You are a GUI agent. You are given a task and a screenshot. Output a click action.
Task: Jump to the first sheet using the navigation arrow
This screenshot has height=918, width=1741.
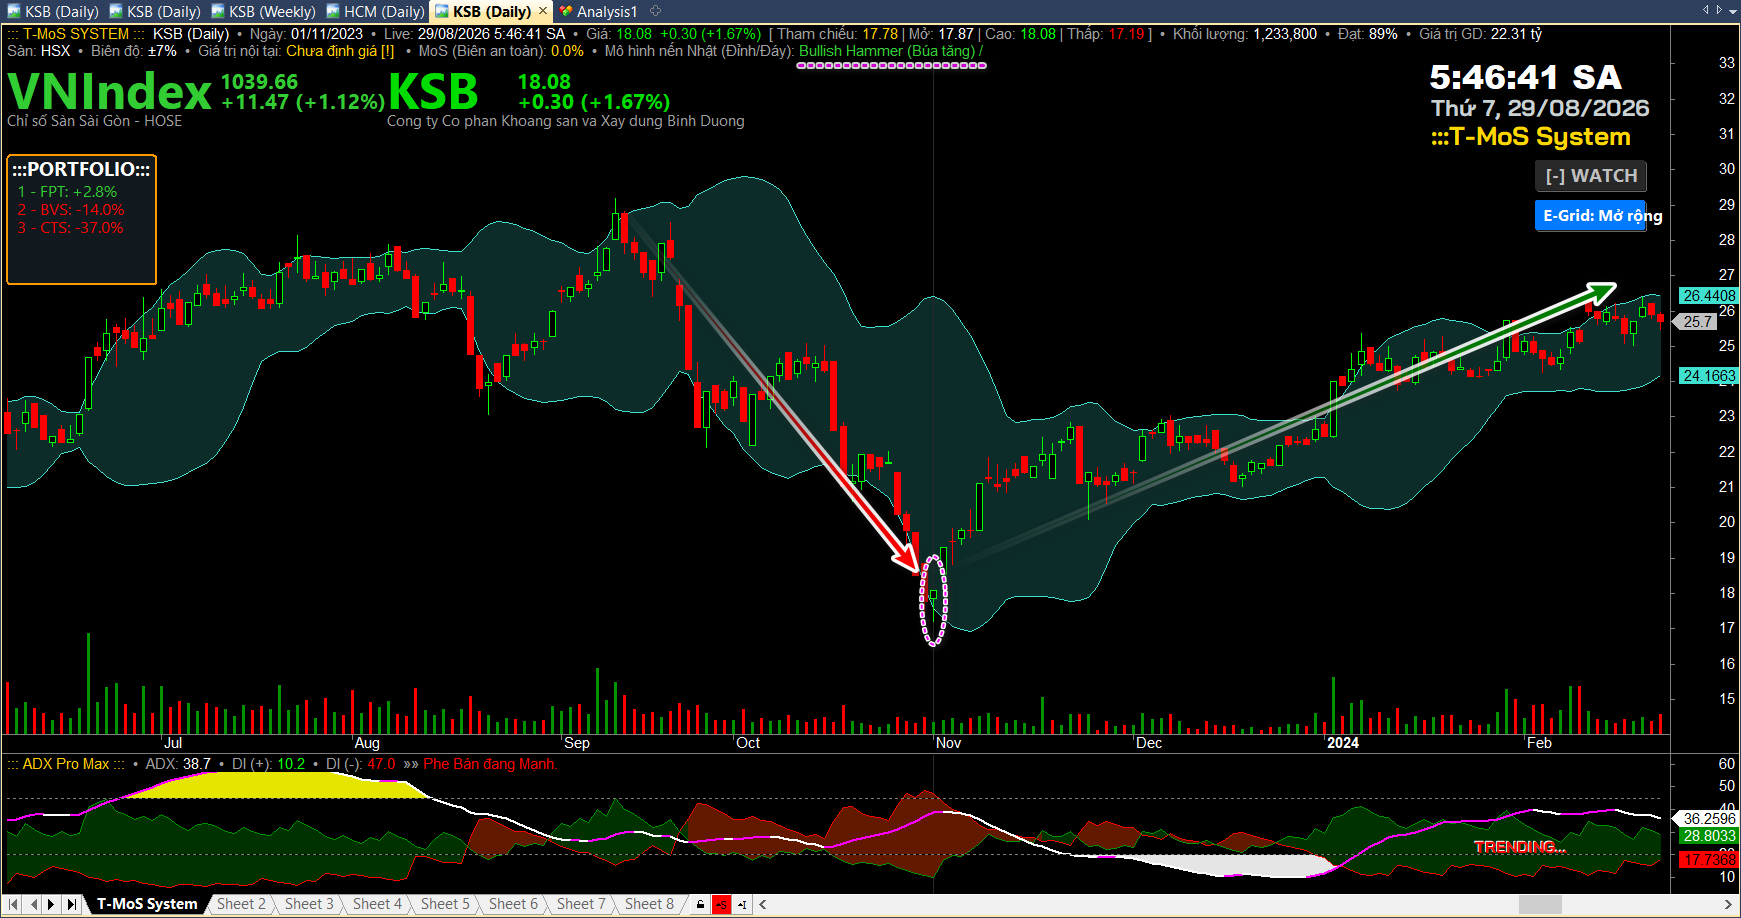coord(14,904)
